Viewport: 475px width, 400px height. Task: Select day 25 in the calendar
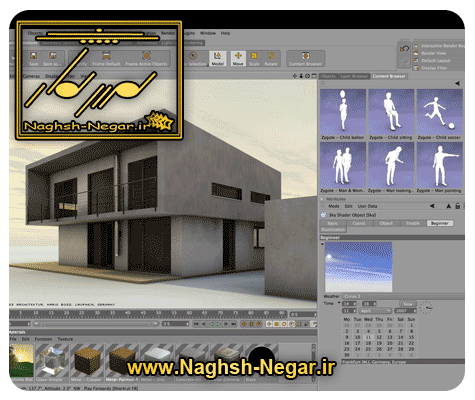(368, 349)
